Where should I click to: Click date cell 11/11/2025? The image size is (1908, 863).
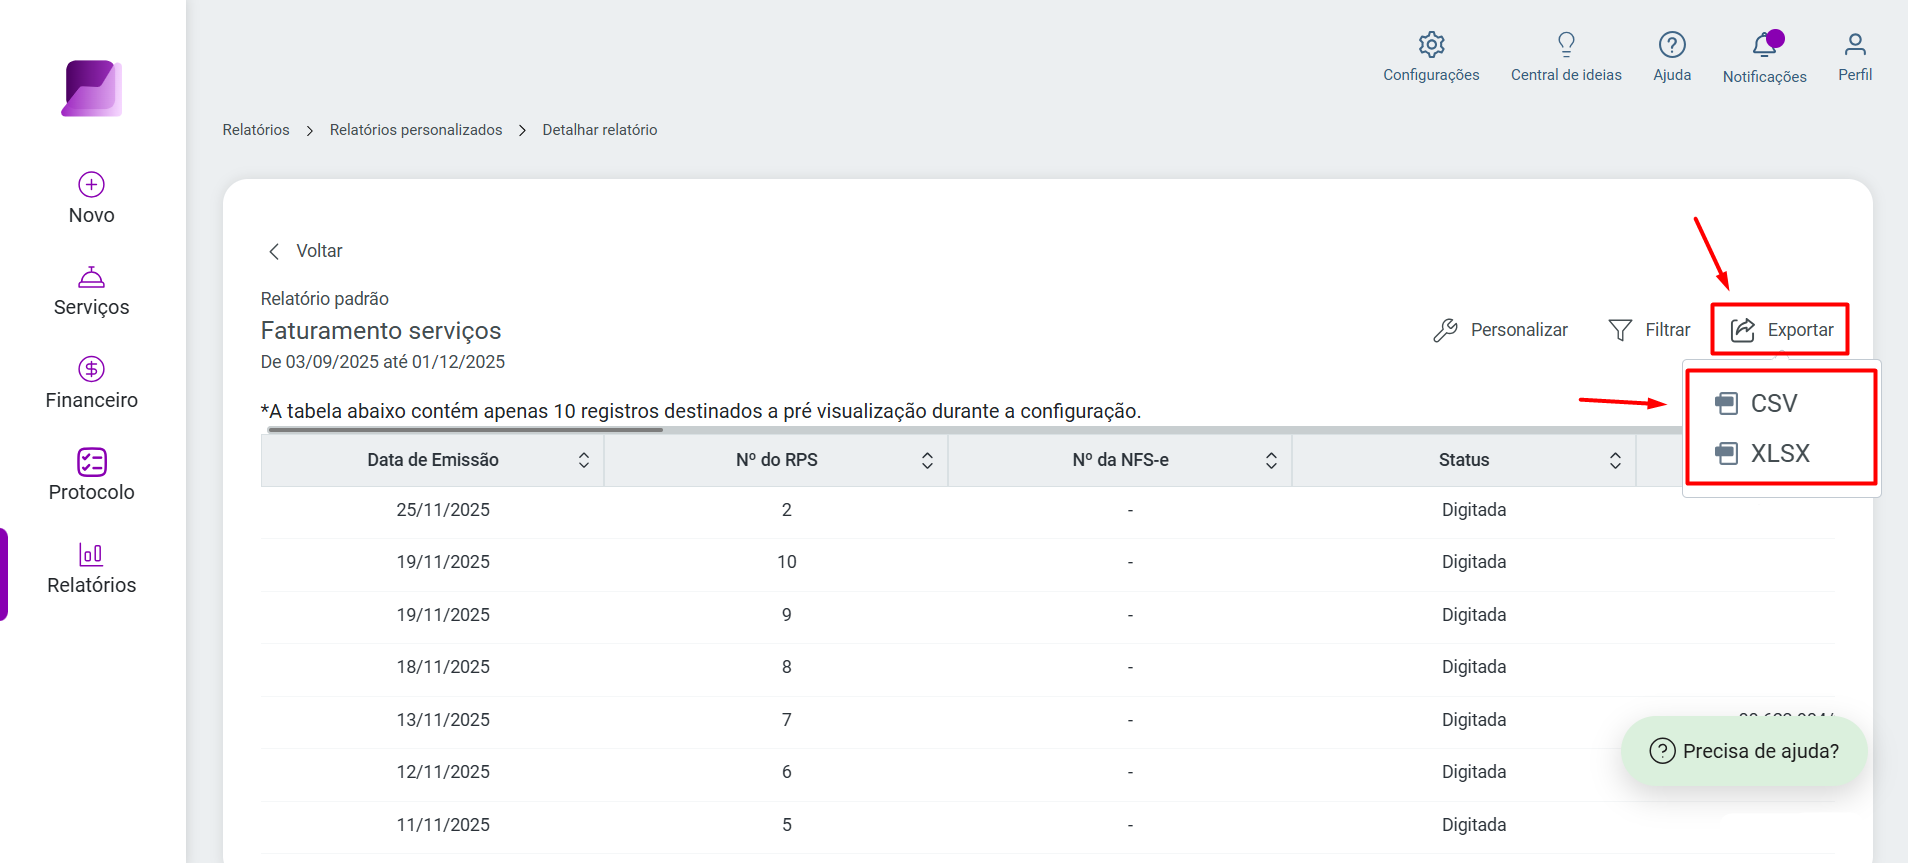443,825
